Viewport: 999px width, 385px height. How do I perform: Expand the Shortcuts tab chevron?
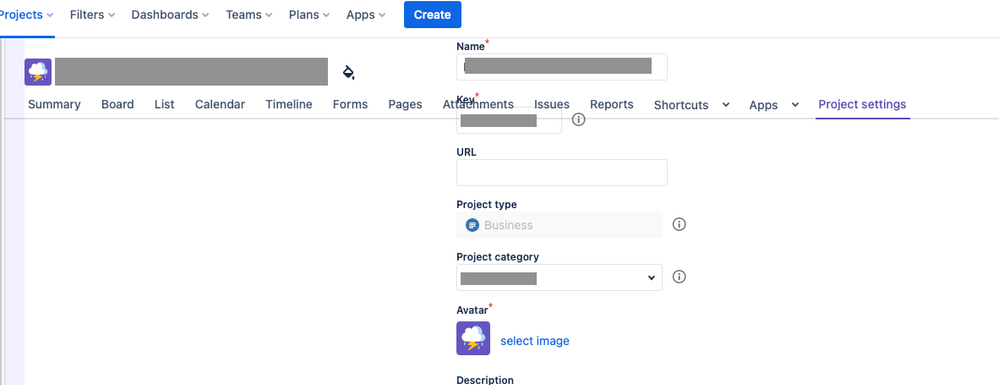726,105
